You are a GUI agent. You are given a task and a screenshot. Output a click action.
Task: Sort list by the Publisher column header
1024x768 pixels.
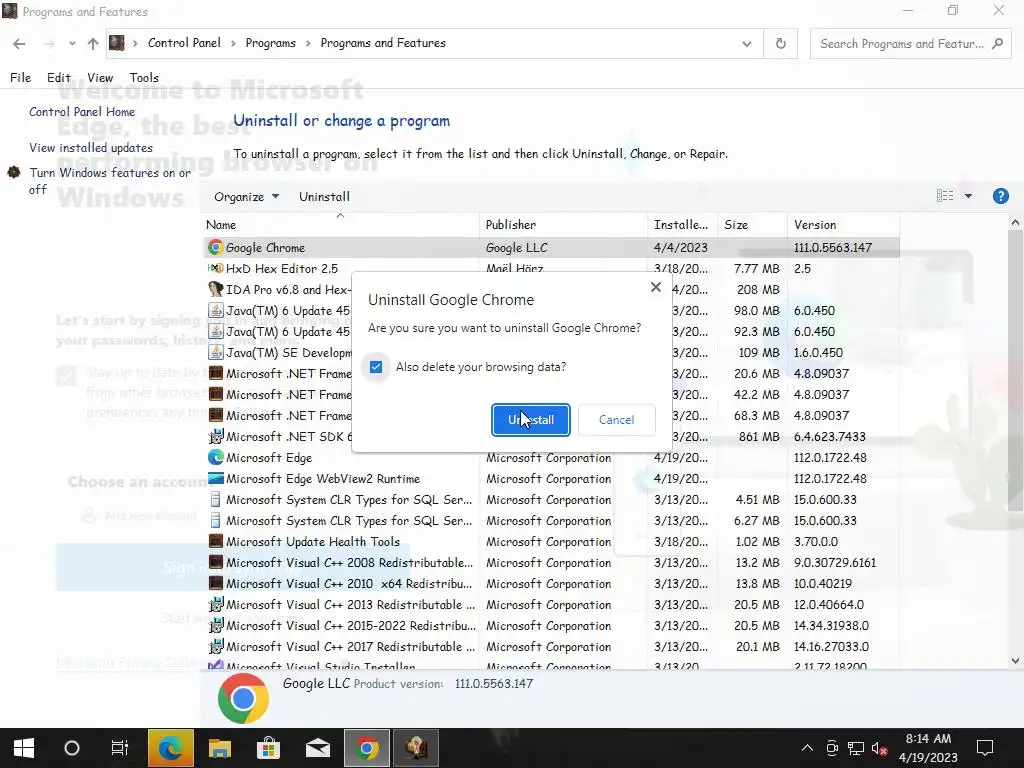tap(563, 225)
